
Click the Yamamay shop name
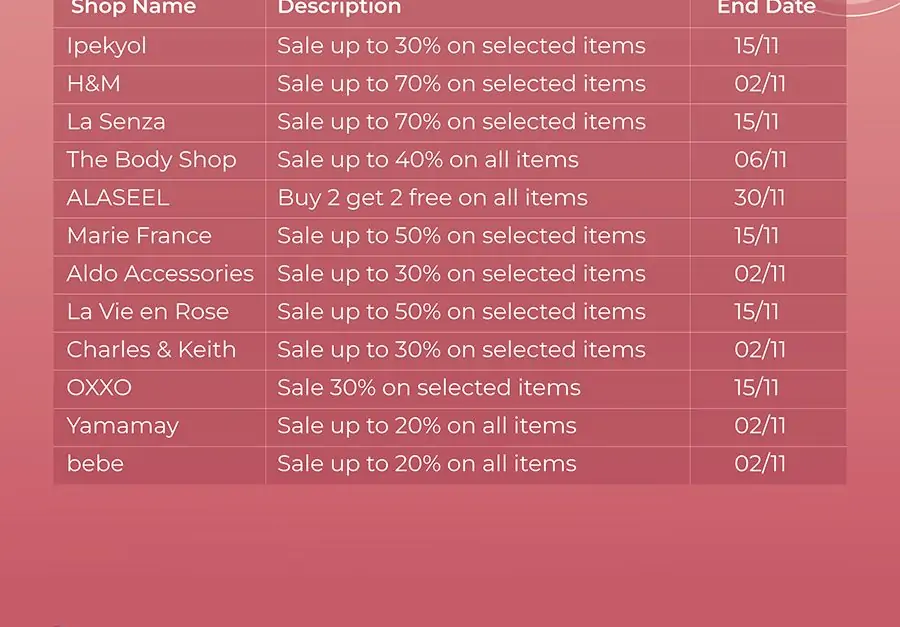pos(123,427)
